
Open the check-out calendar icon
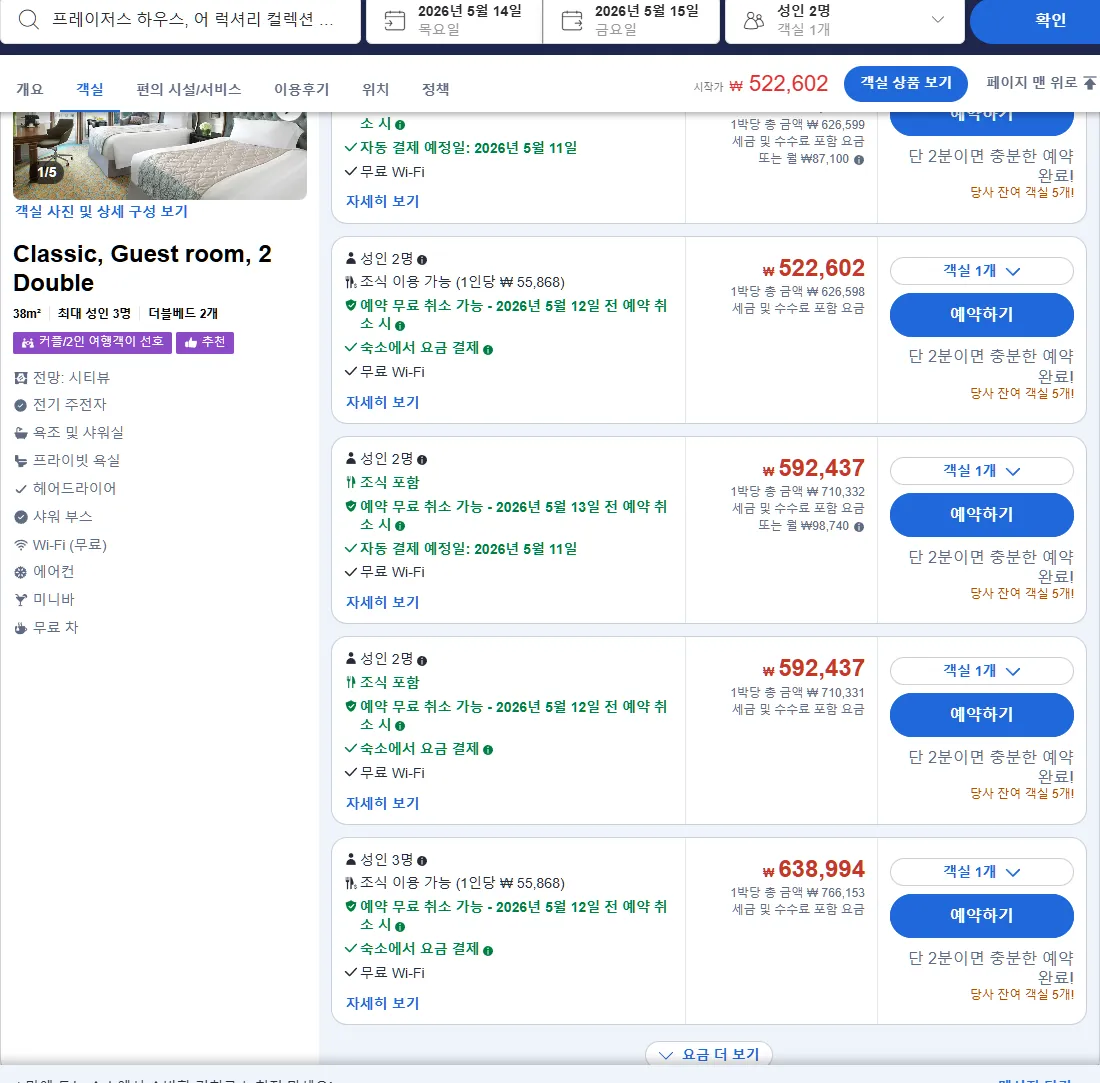pos(572,20)
